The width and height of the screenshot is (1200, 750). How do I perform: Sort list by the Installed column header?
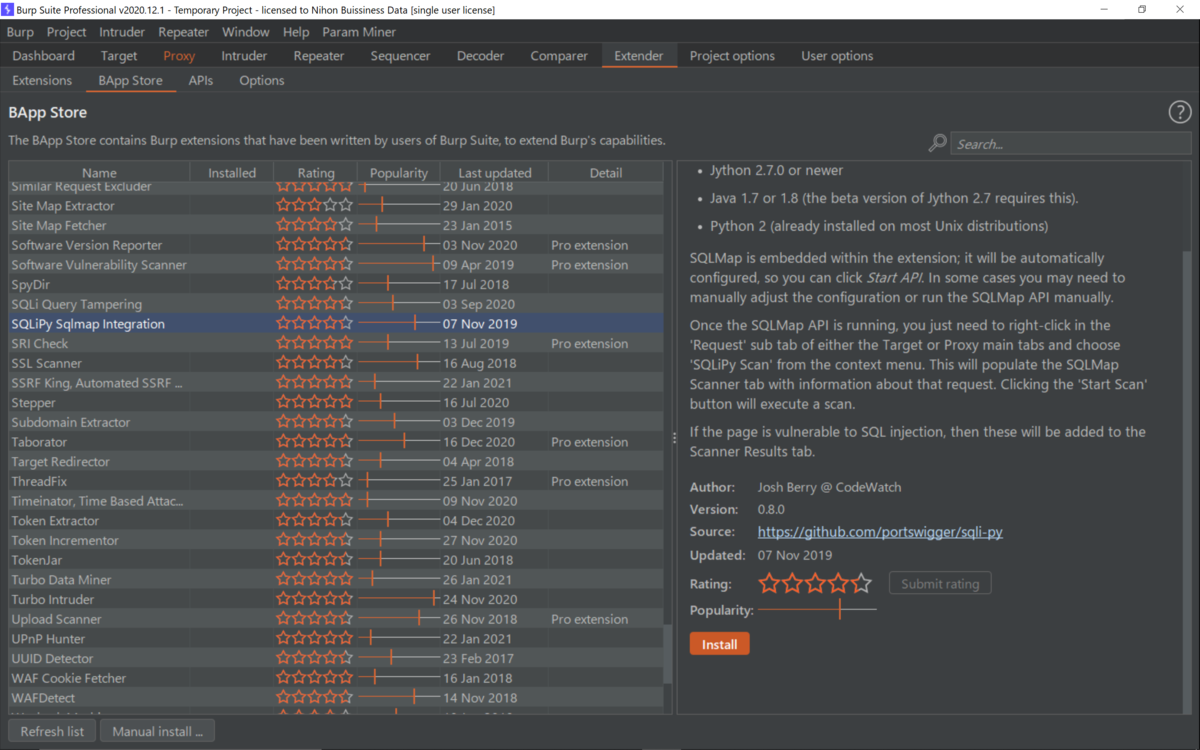(x=232, y=173)
